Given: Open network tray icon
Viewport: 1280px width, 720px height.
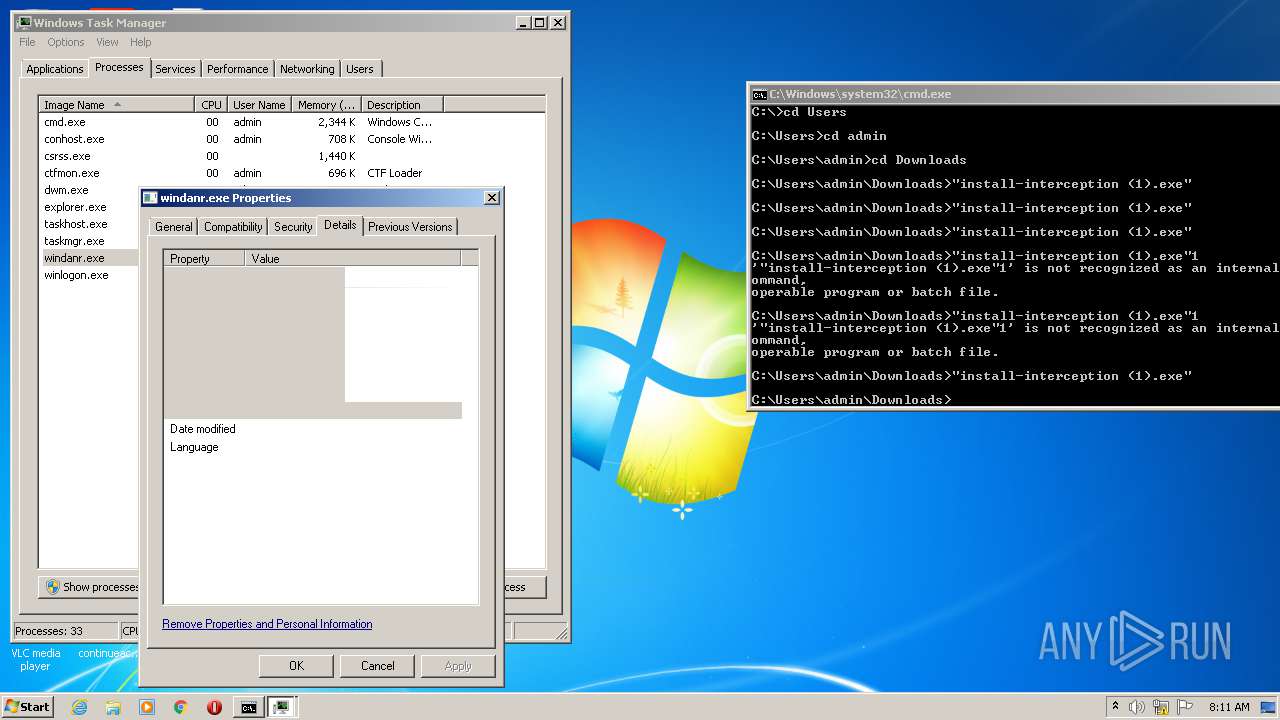Looking at the screenshot, I should point(1161,707).
